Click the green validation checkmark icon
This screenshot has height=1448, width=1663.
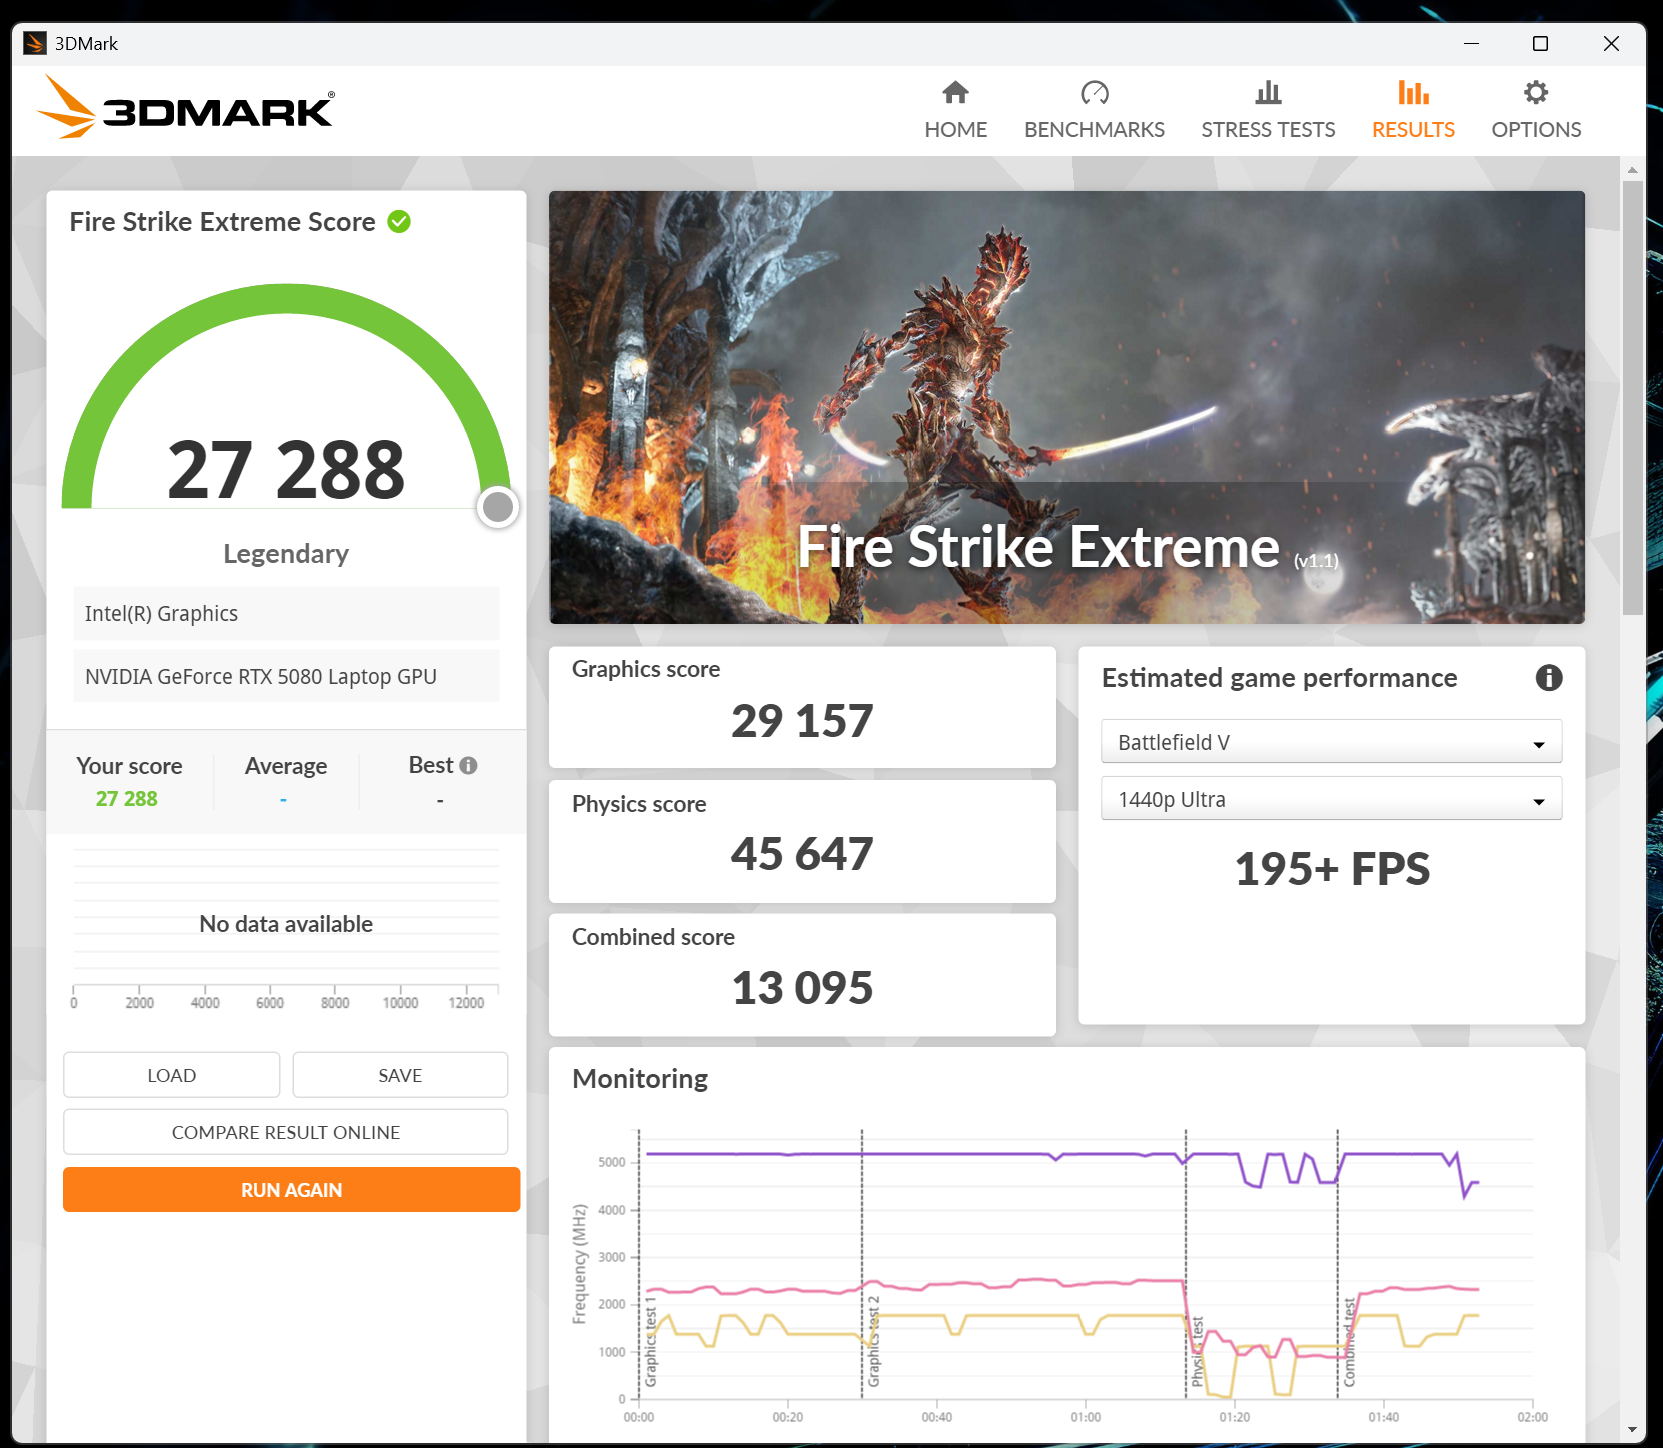pyautogui.click(x=399, y=222)
